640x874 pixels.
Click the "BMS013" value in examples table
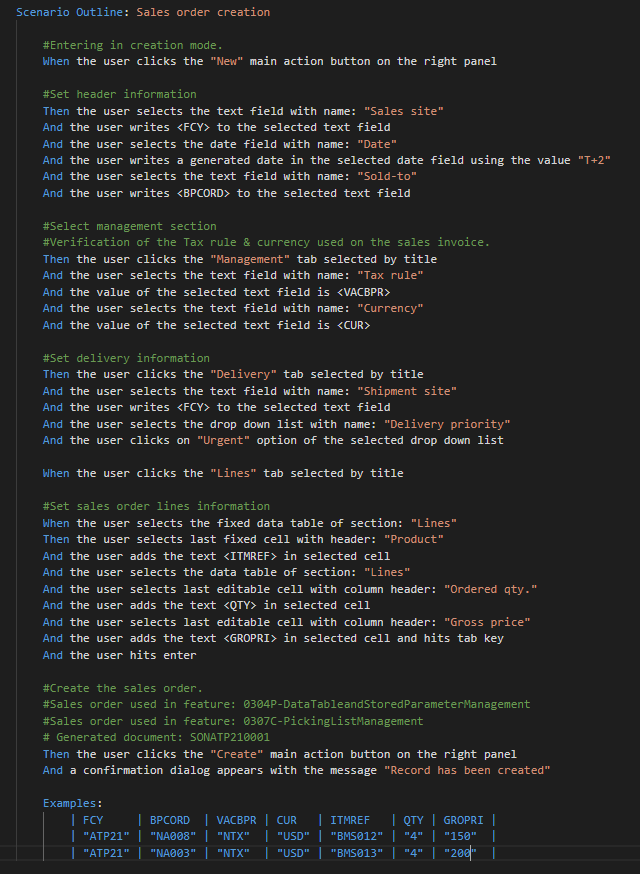pos(358,852)
